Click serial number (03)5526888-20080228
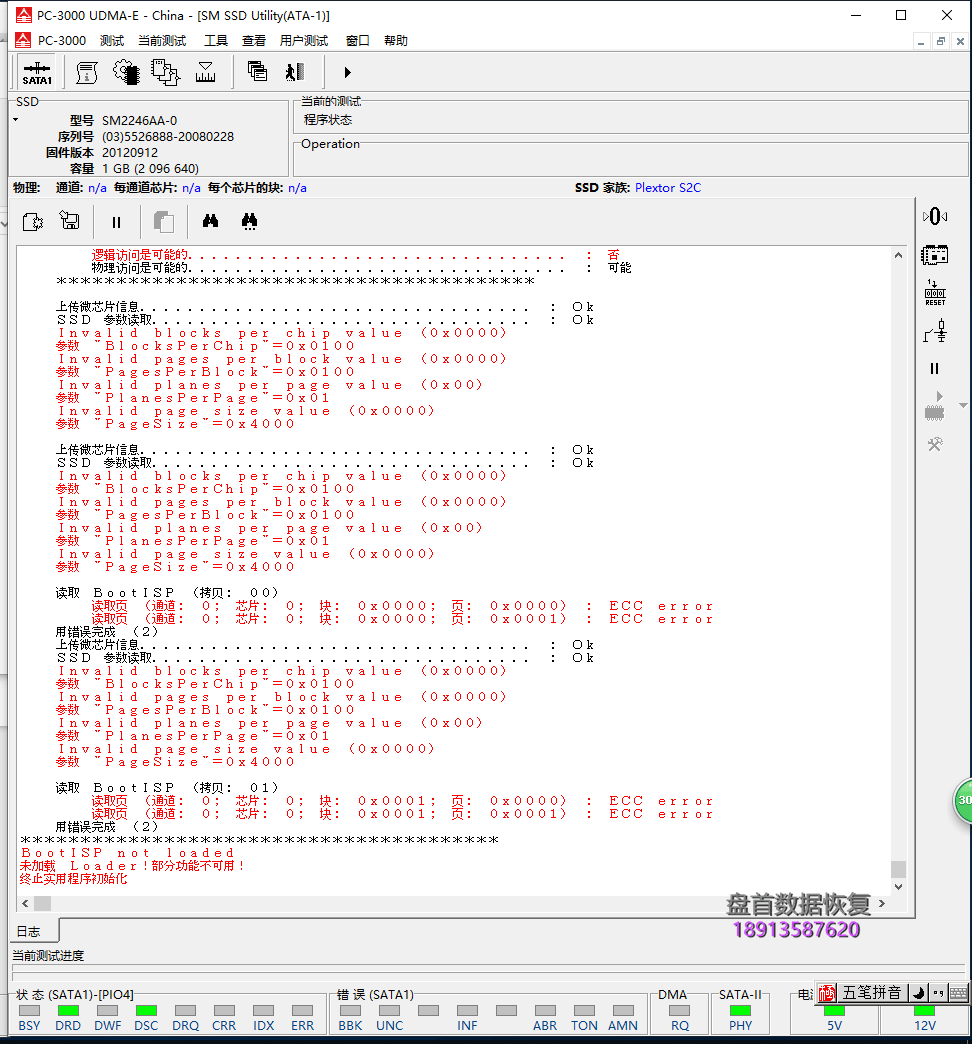This screenshot has width=972, height=1044. coord(168,136)
